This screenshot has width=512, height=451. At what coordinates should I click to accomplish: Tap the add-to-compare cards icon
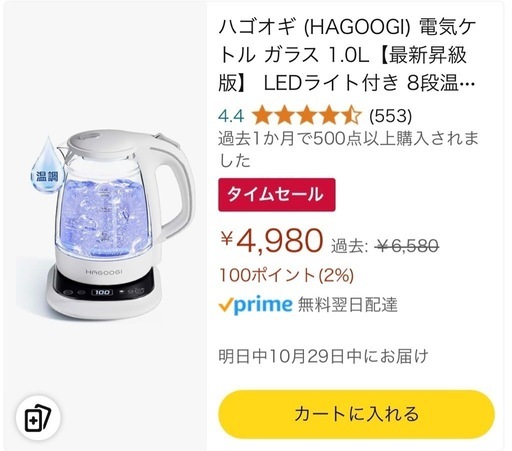38,418
